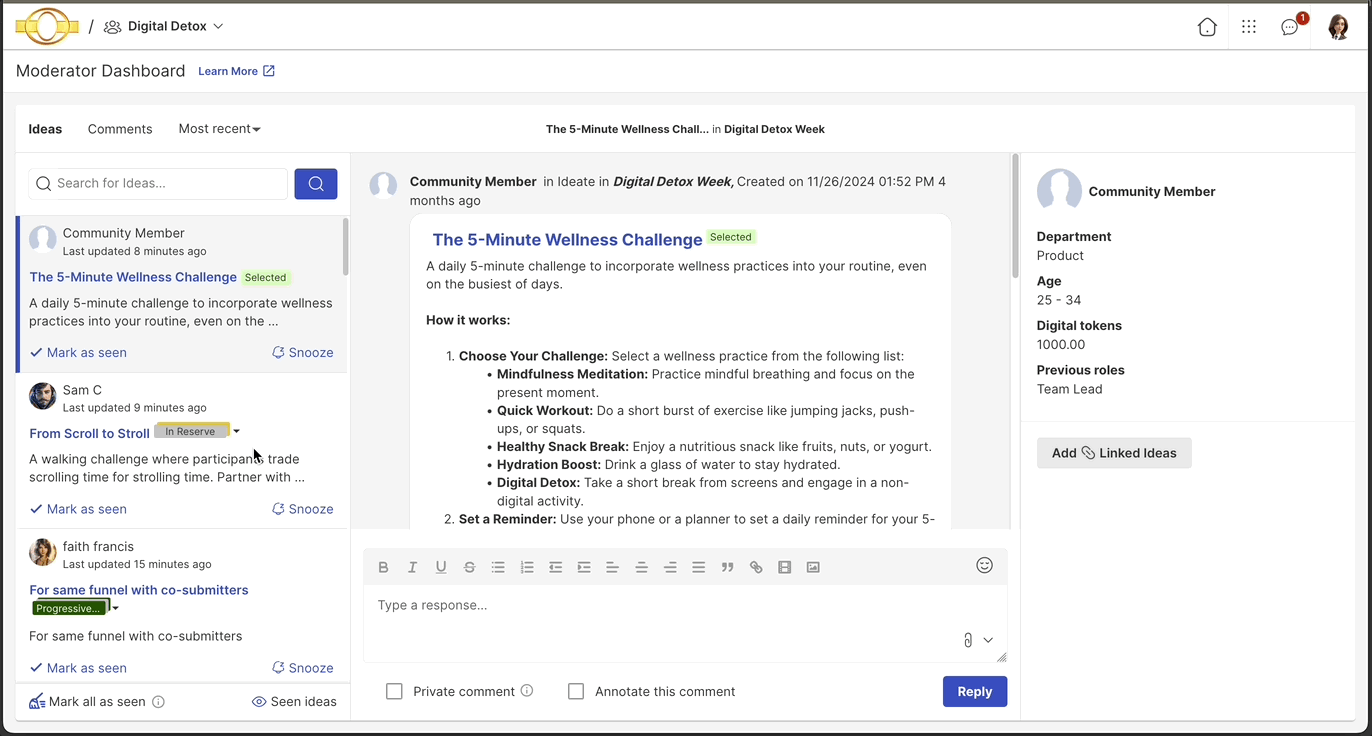Screen dimensions: 1372x736
Task: Apply strikethrough formatting in the editor
Action: pos(469,567)
